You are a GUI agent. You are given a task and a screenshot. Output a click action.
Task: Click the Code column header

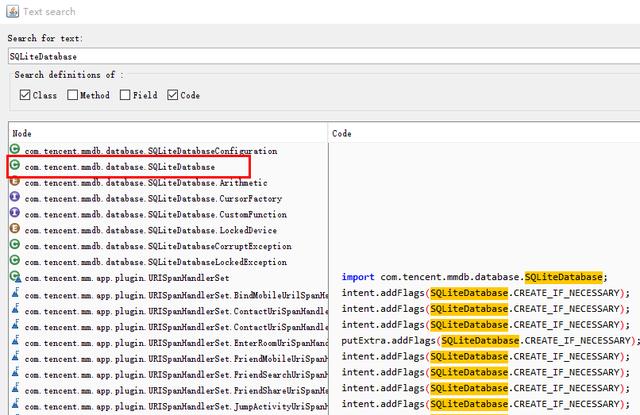tap(484, 133)
